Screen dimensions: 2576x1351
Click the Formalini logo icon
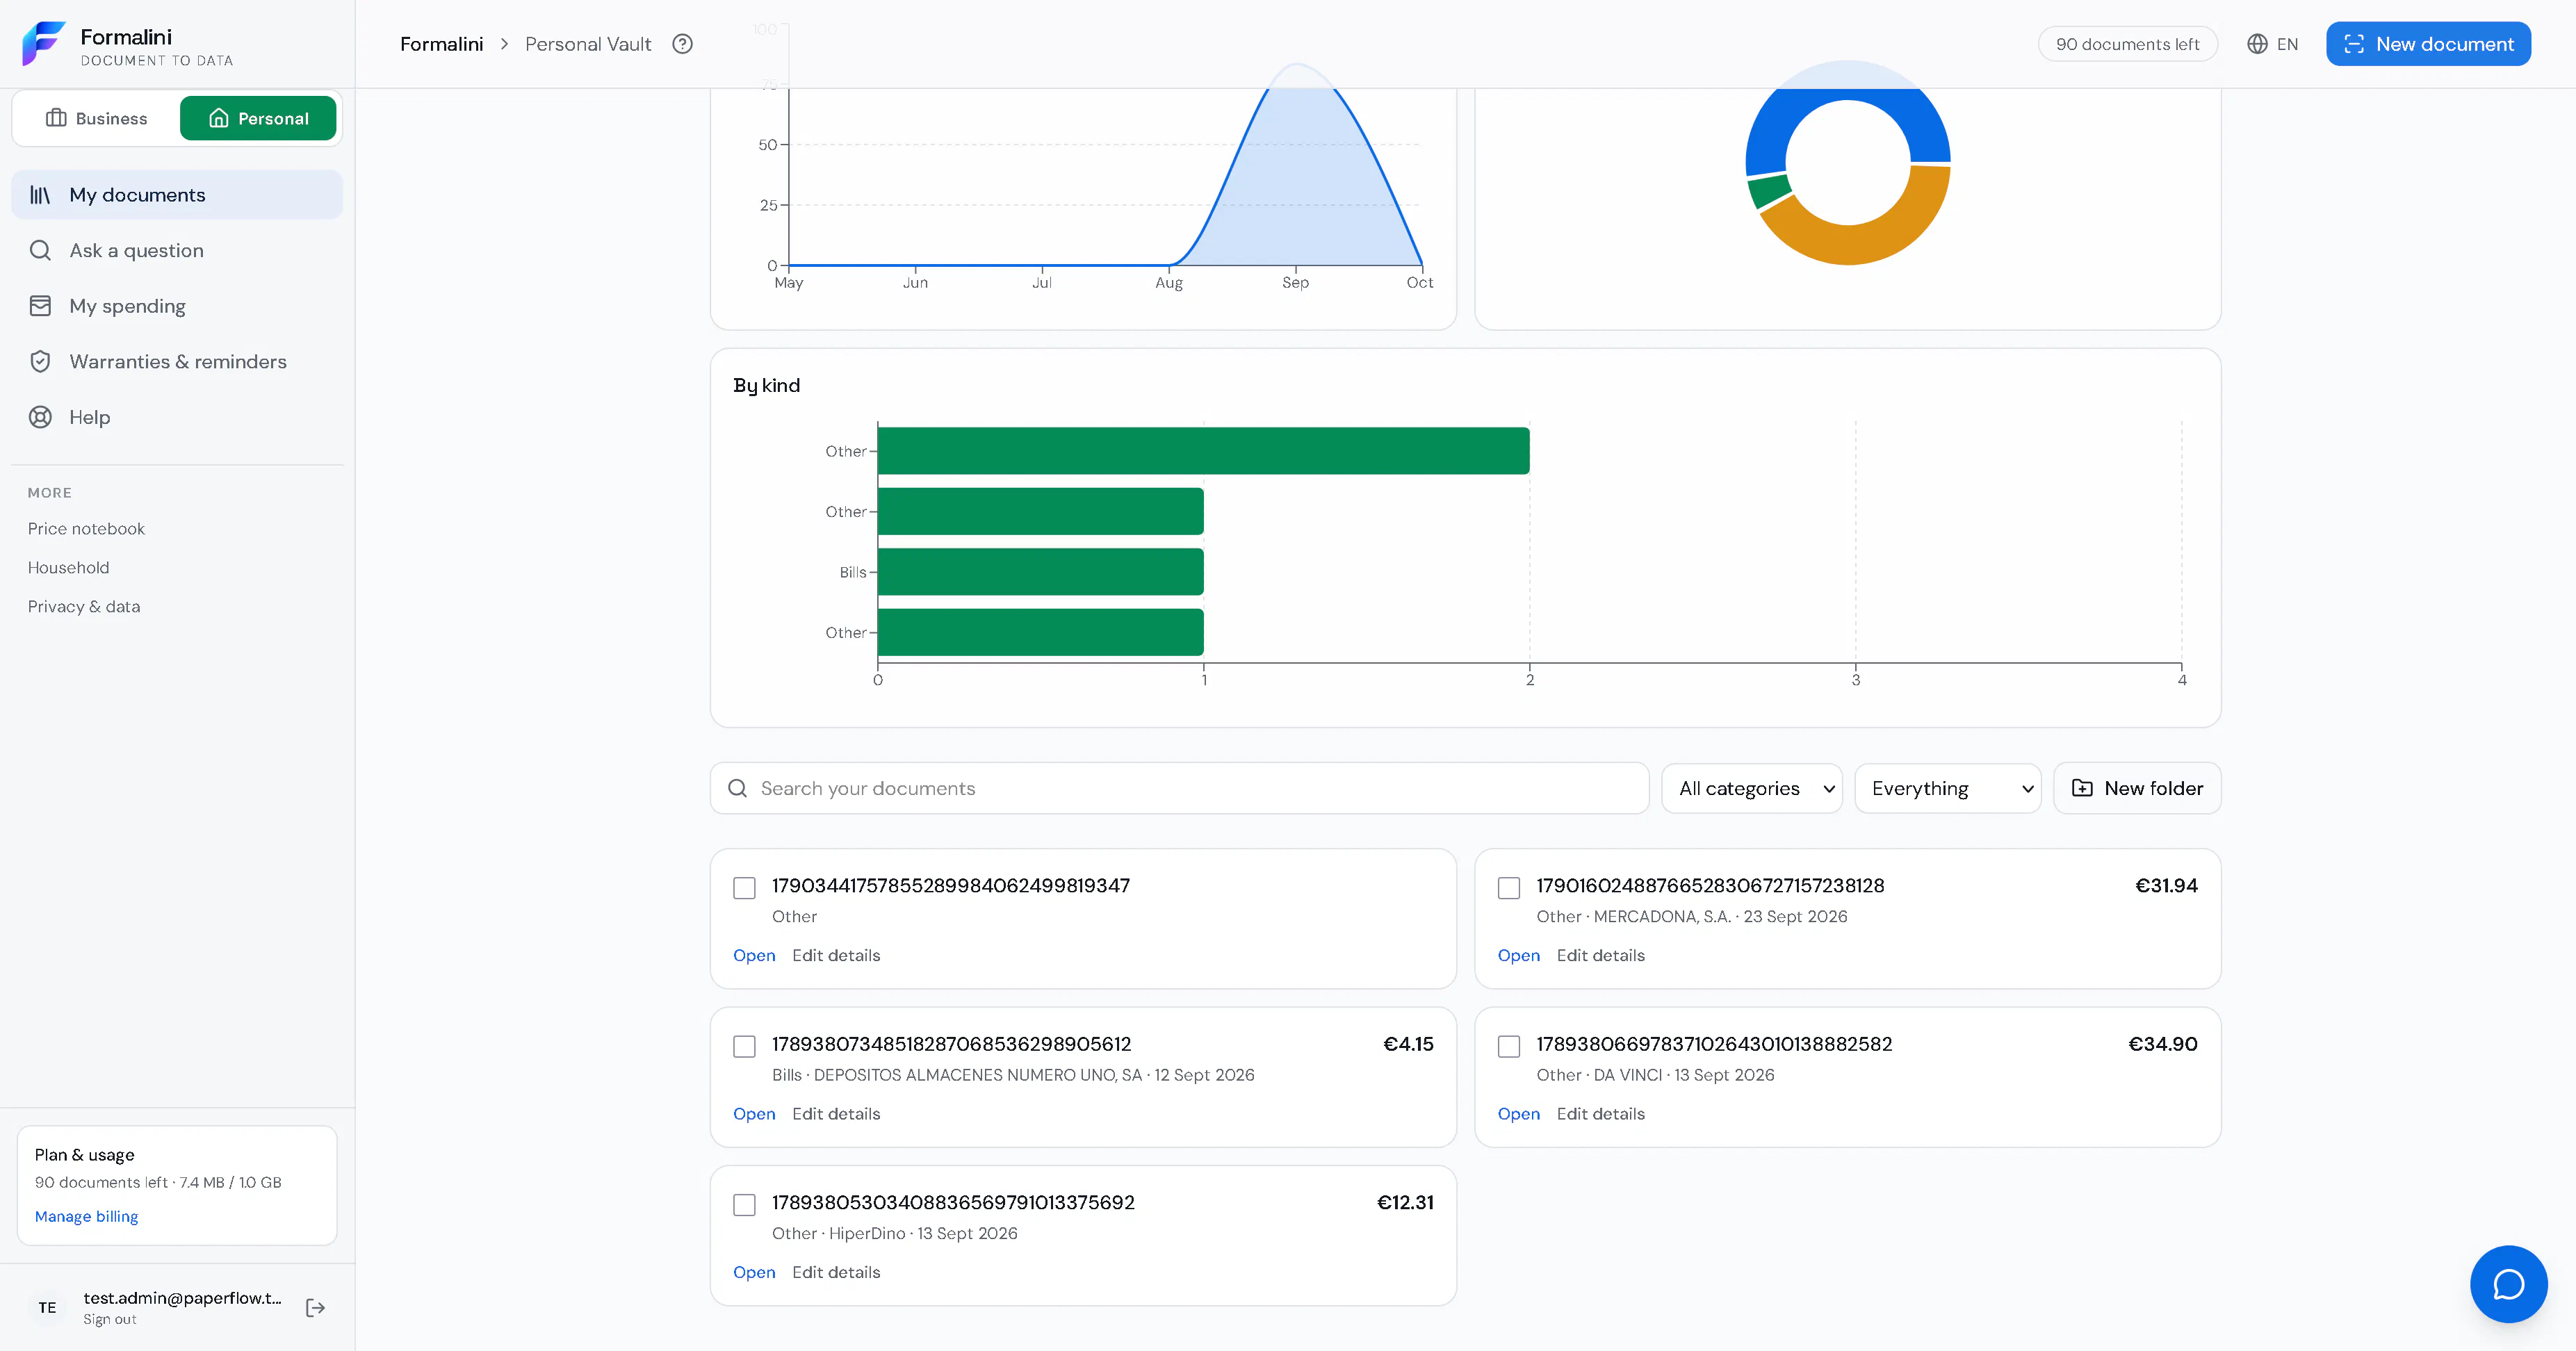44,44
